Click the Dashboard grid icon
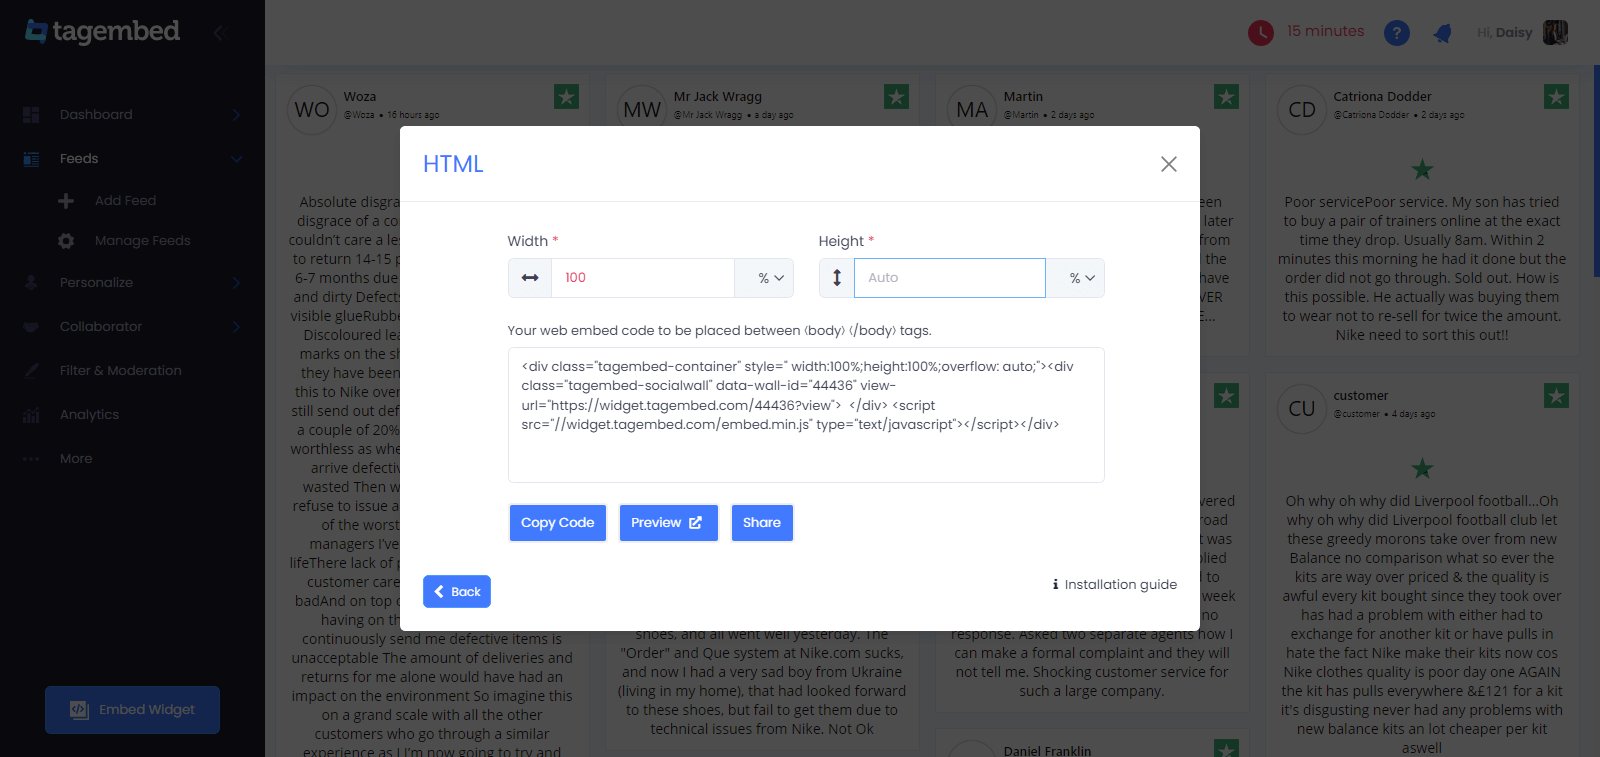Image resolution: width=1600 pixels, height=757 pixels. 32,115
